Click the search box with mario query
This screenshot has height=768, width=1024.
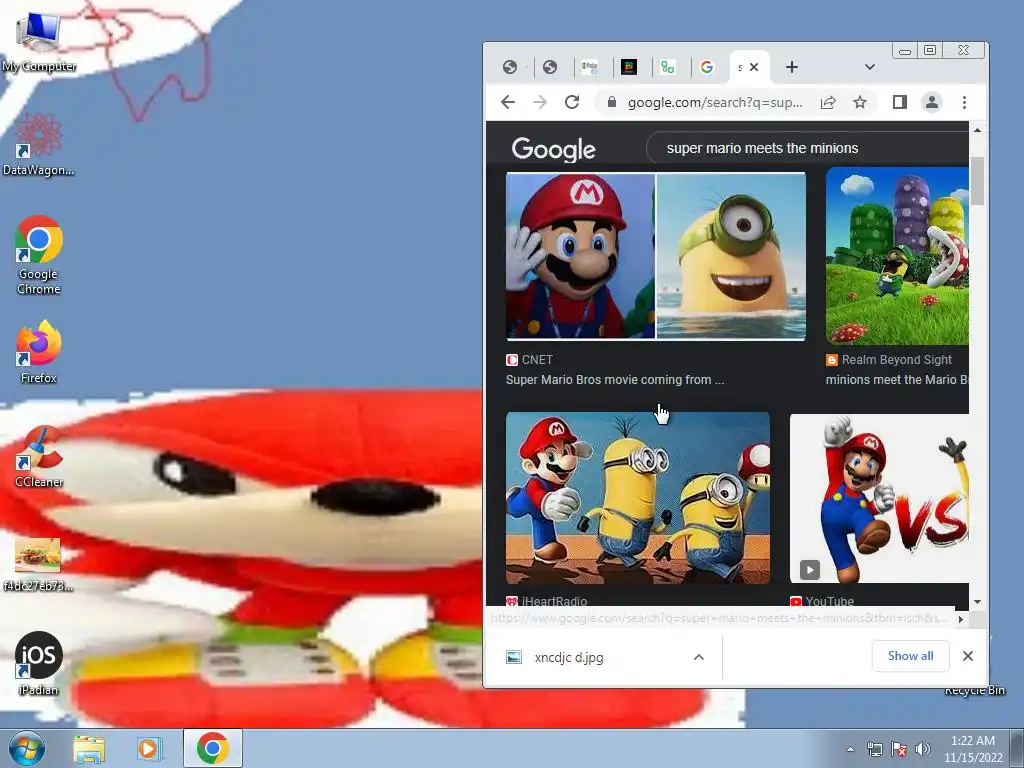coord(807,148)
